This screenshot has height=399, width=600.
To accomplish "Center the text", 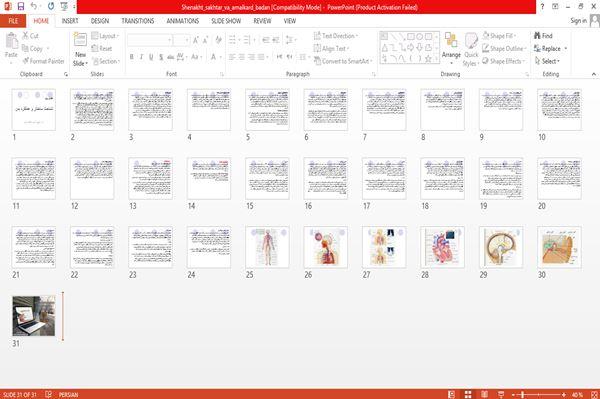I will [x=242, y=57].
